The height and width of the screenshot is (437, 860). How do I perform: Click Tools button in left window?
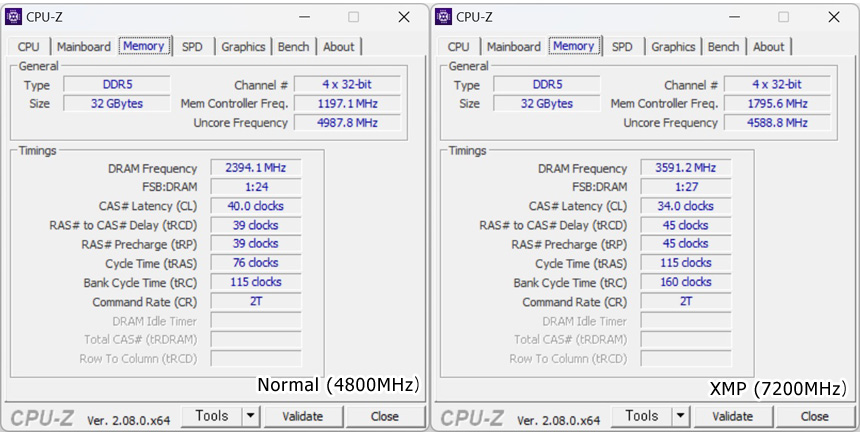pyautogui.click(x=212, y=416)
